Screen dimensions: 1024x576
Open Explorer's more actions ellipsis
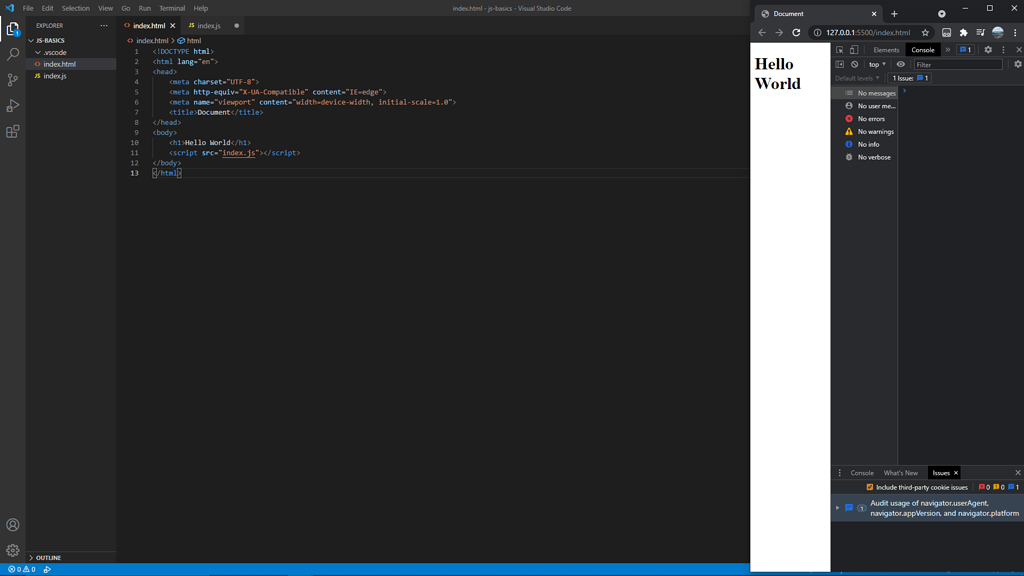(104, 25)
